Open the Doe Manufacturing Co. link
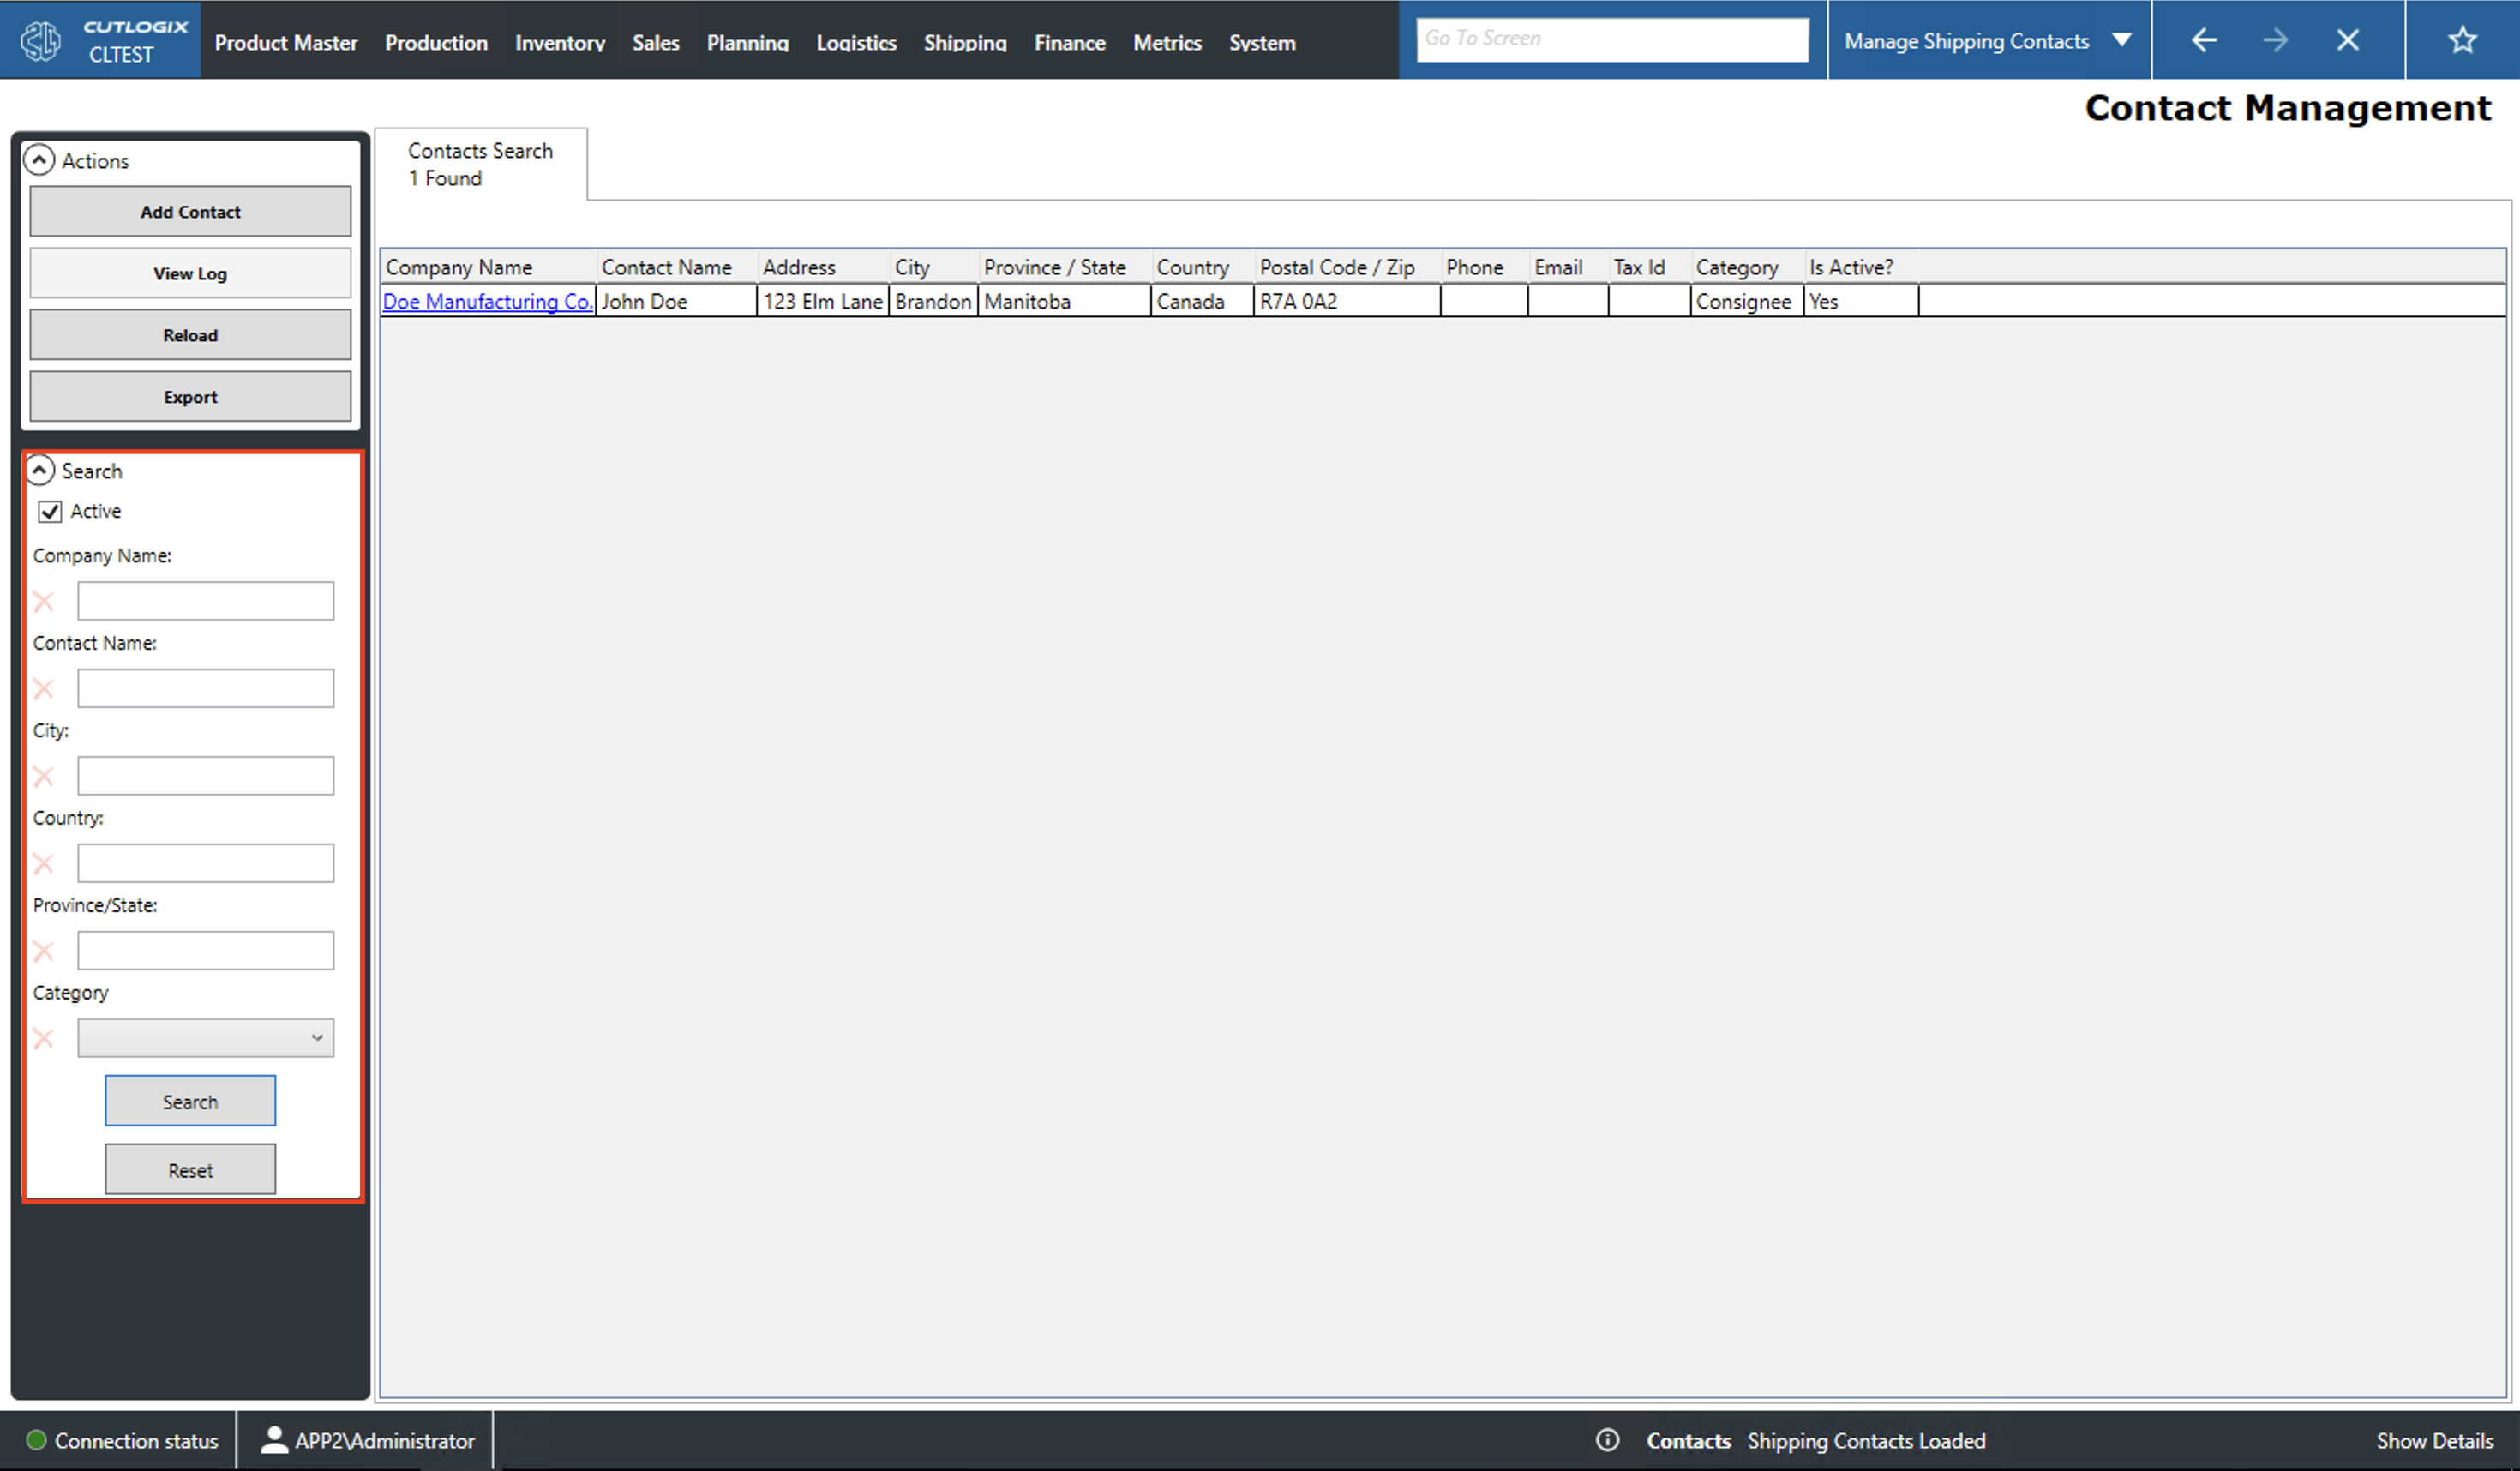This screenshot has height=1471, width=2520. [487, 301]
